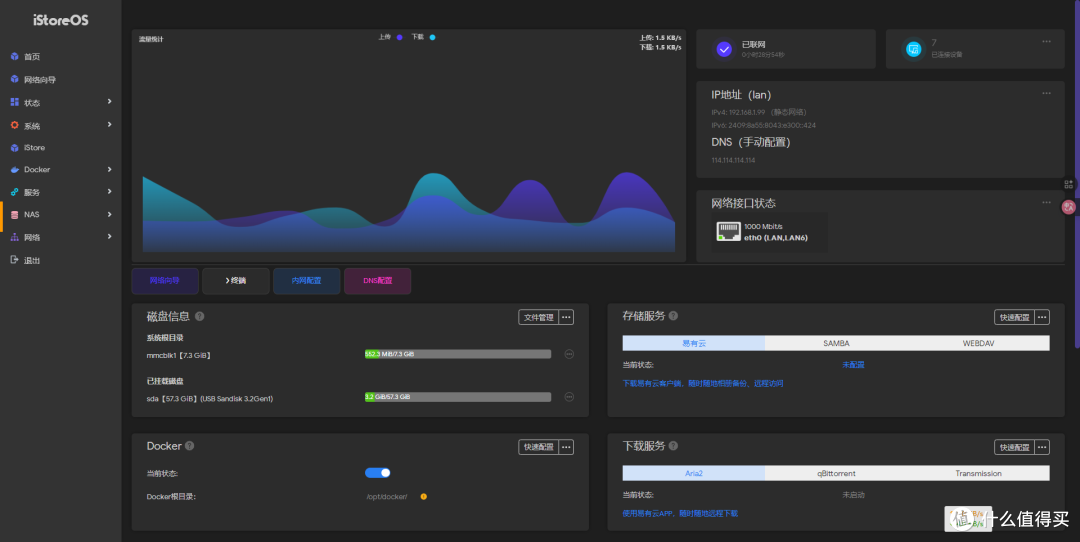Click the pink translate badge at right edge
The image size is (1080, 542).
click(1069, 207)
